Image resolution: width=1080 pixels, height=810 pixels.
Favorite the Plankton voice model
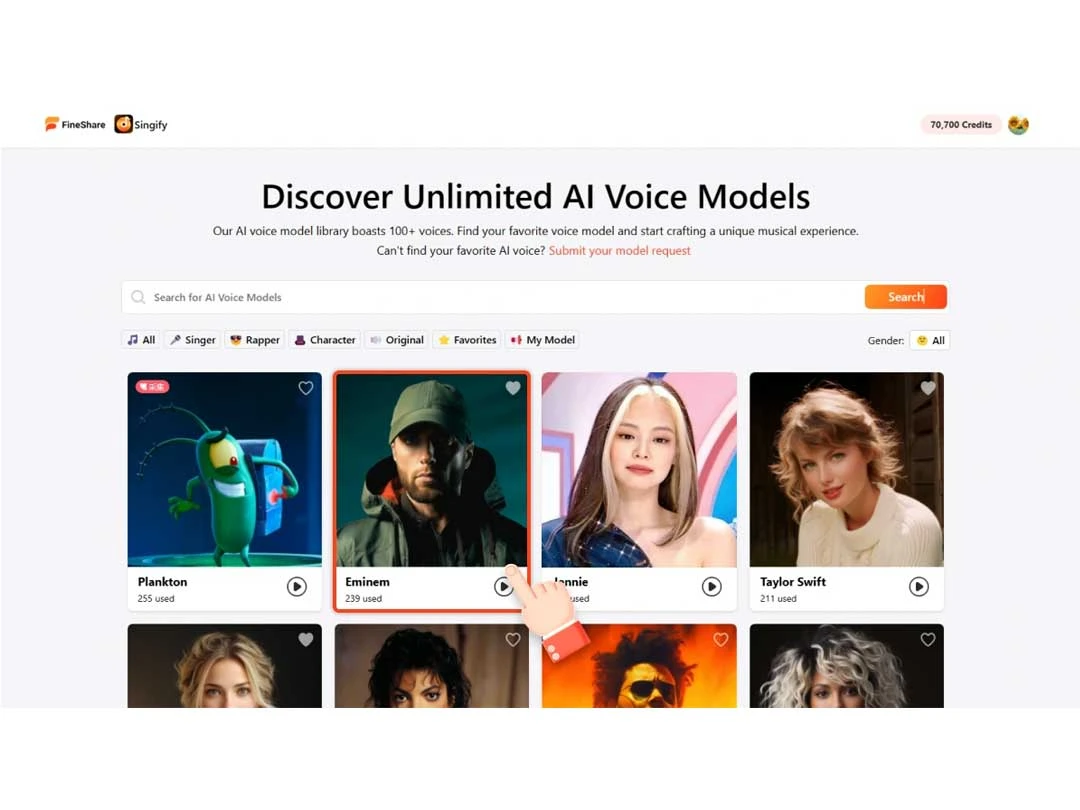(306, 388)
